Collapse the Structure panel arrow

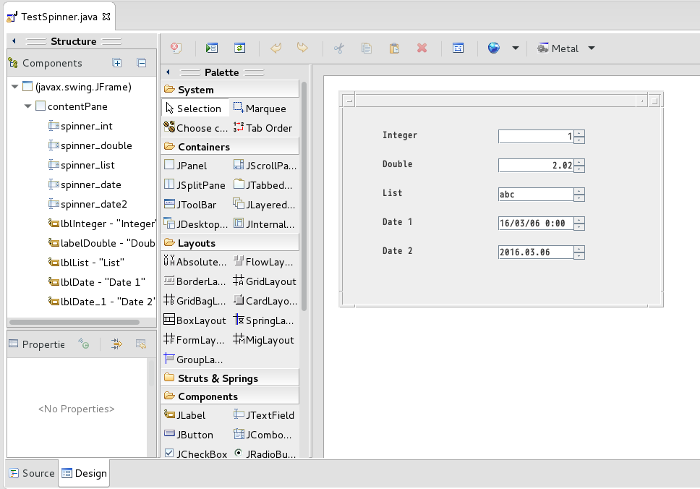[14, 41]
